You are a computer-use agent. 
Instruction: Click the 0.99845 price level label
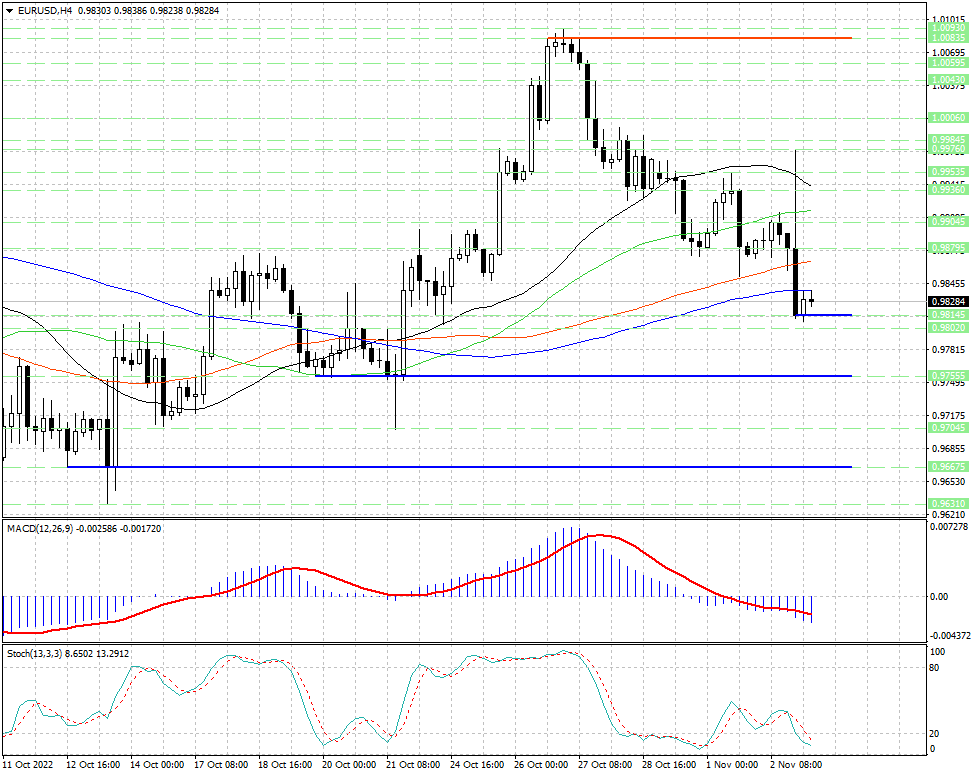coord(948,140)
